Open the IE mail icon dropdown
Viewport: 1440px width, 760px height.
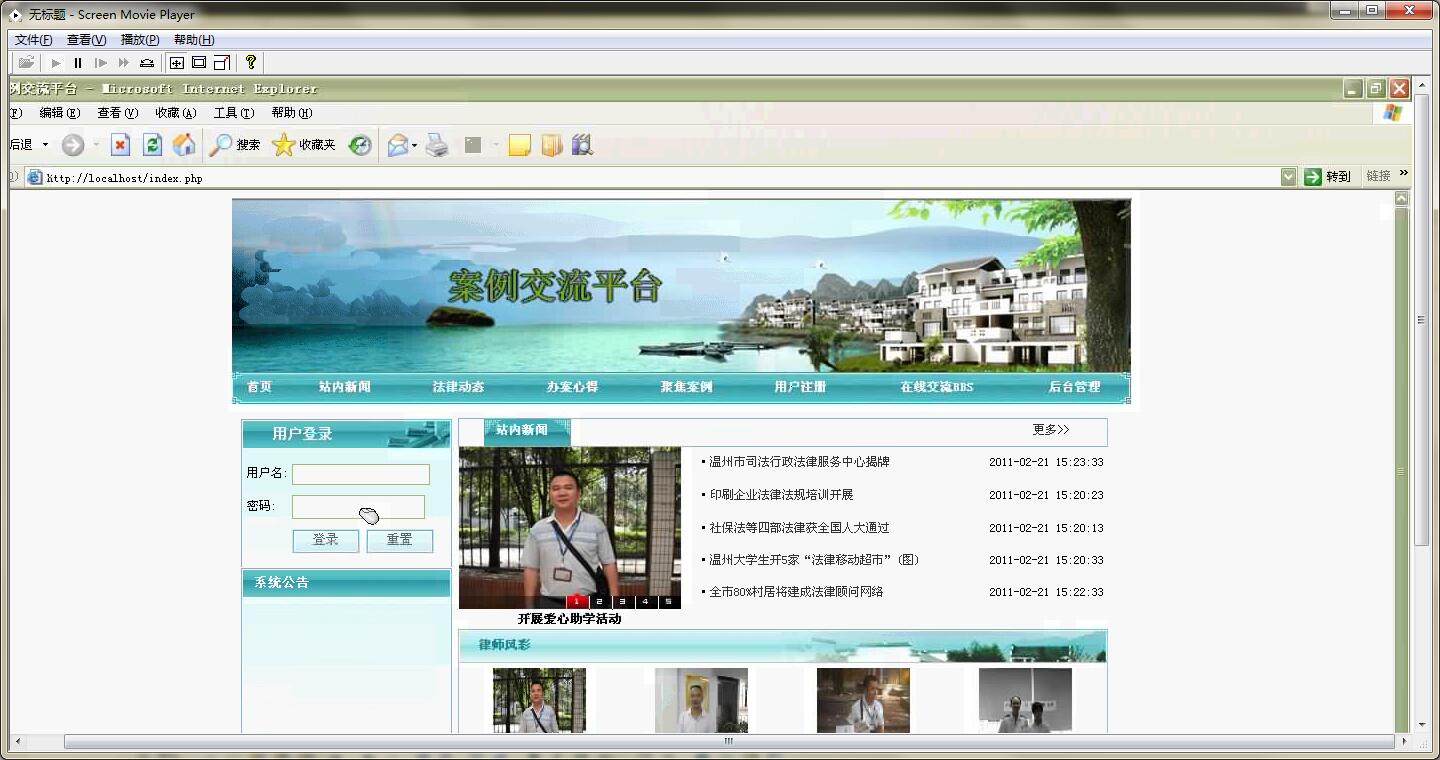coord(414,146)
